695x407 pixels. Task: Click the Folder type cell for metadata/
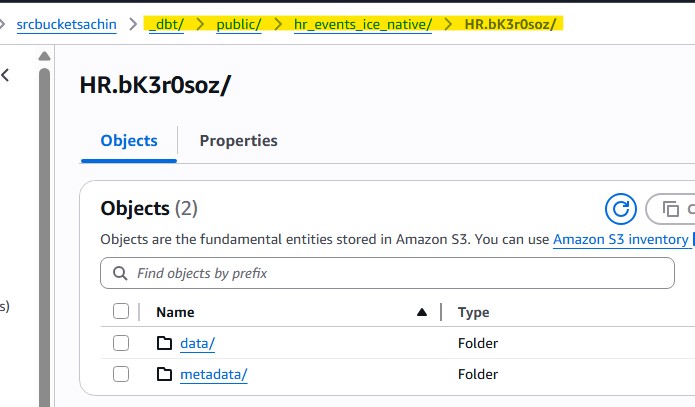click(x=478, y=374)
